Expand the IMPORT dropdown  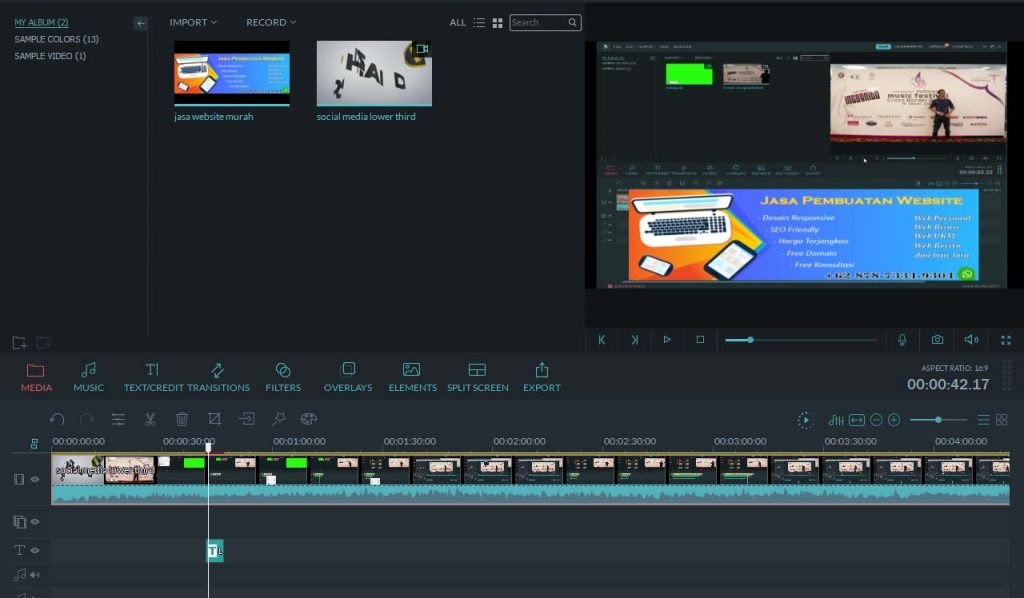point(193,22)
